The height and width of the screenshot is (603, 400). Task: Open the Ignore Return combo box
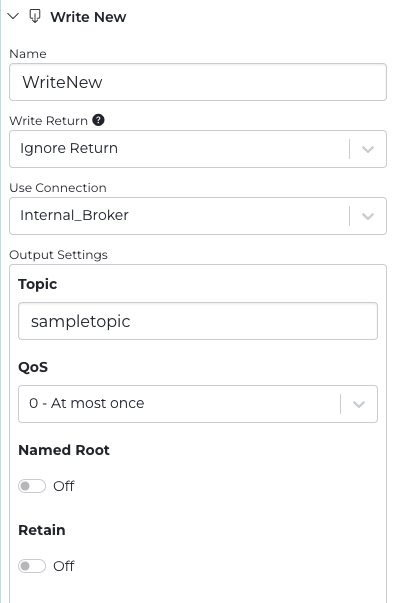tap(198, 149)
